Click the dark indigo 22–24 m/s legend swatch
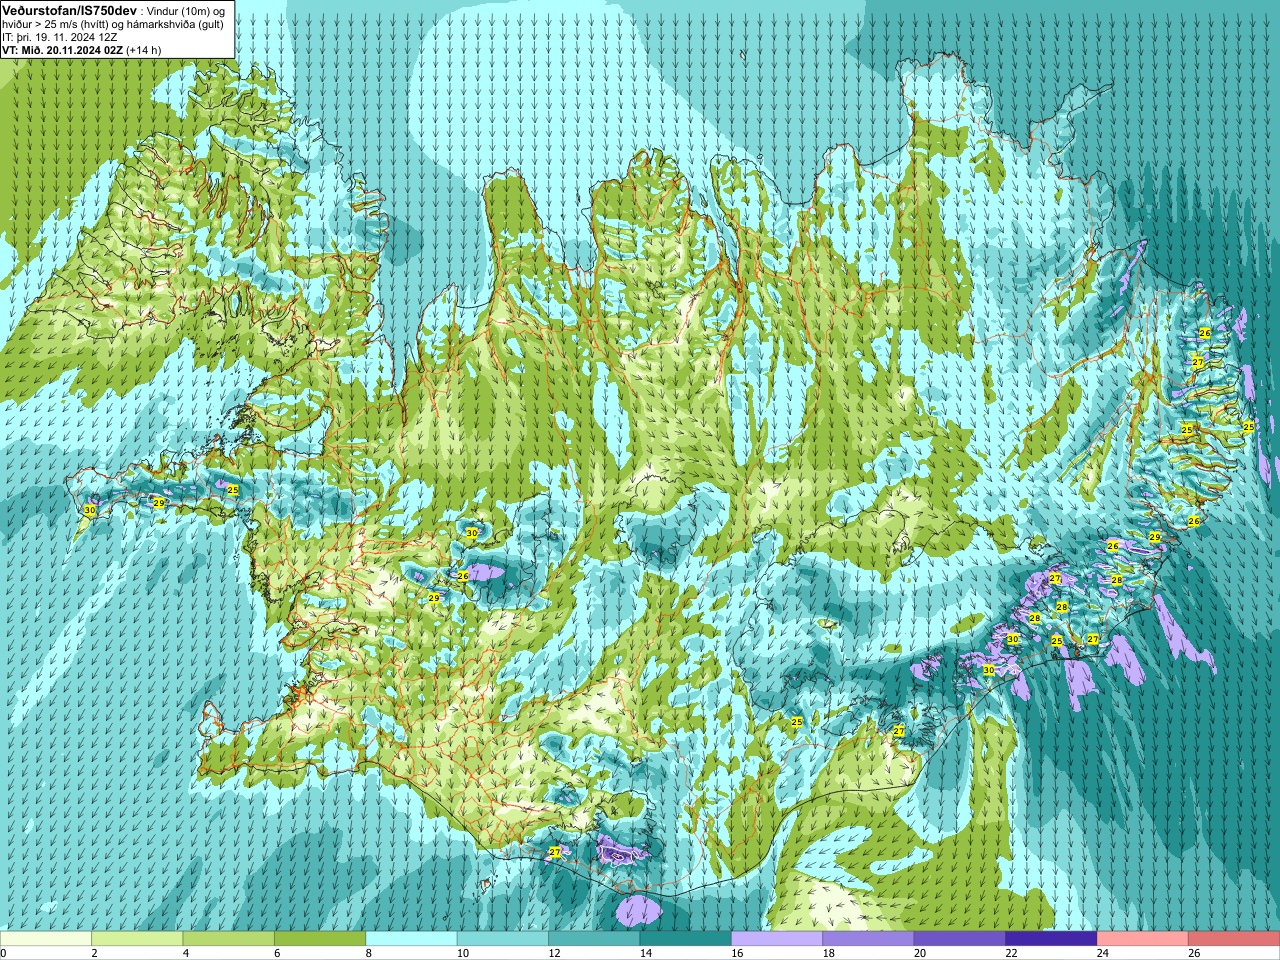 1052,939
